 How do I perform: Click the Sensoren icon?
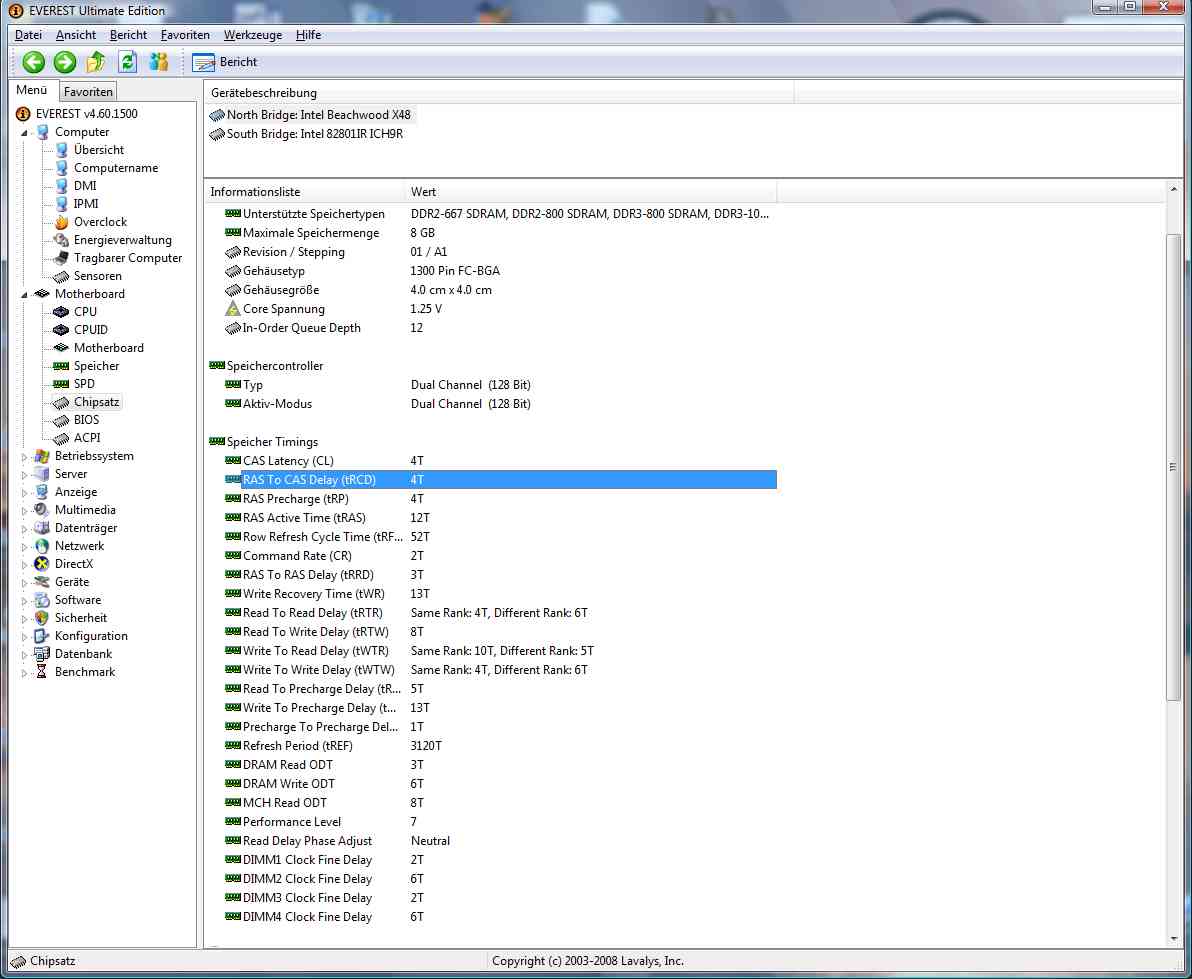(62, 277)
